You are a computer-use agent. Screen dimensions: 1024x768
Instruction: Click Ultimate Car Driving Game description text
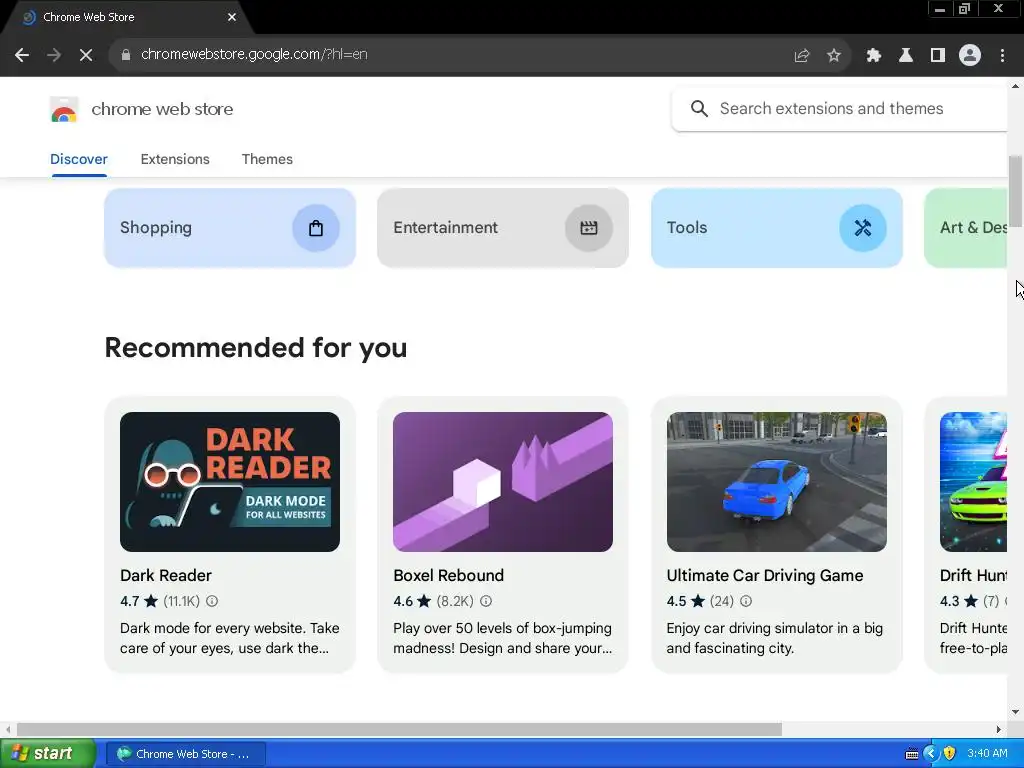point(775,638)
